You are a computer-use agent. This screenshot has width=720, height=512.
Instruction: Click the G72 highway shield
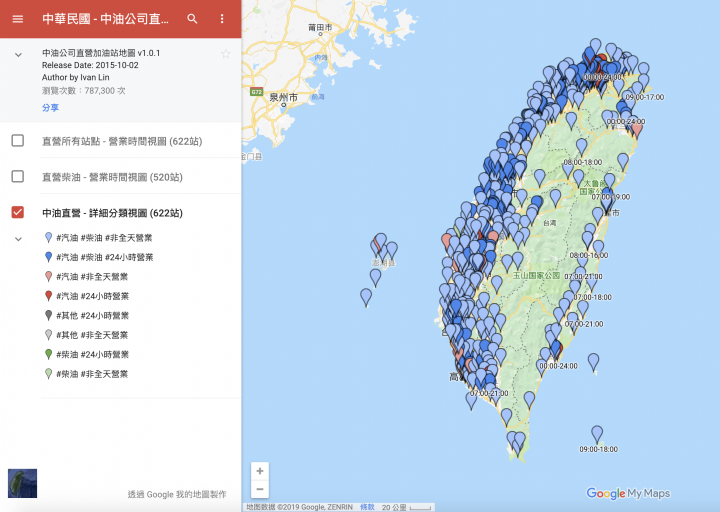point(256,92)
